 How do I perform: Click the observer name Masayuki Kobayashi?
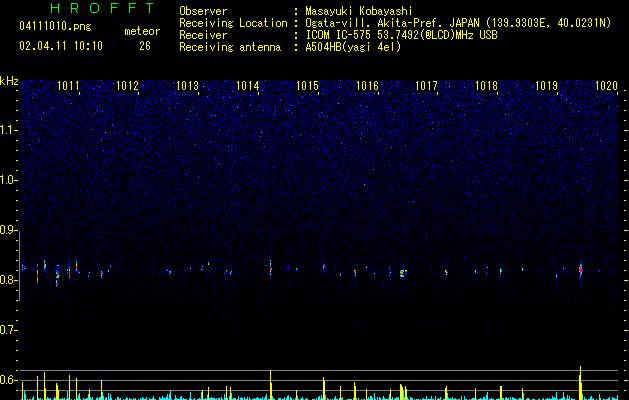tap(359, 11)
